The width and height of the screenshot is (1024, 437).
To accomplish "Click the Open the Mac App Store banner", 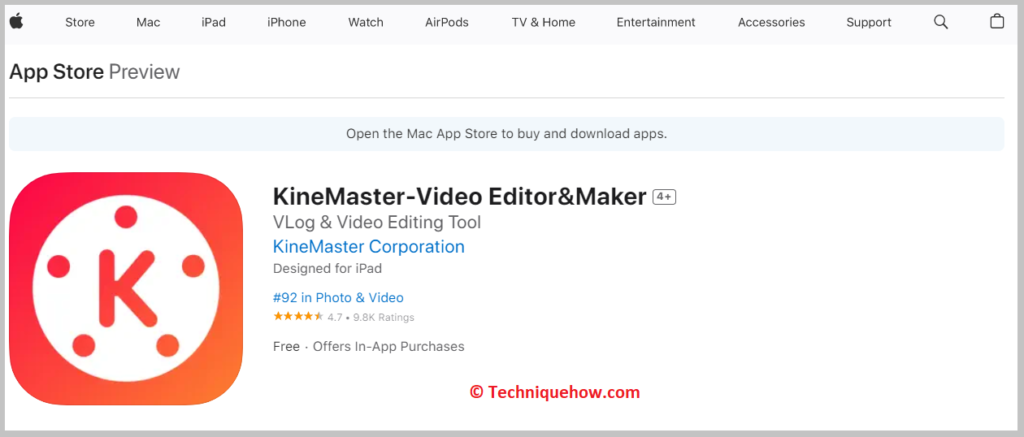I will click(506, 134).
